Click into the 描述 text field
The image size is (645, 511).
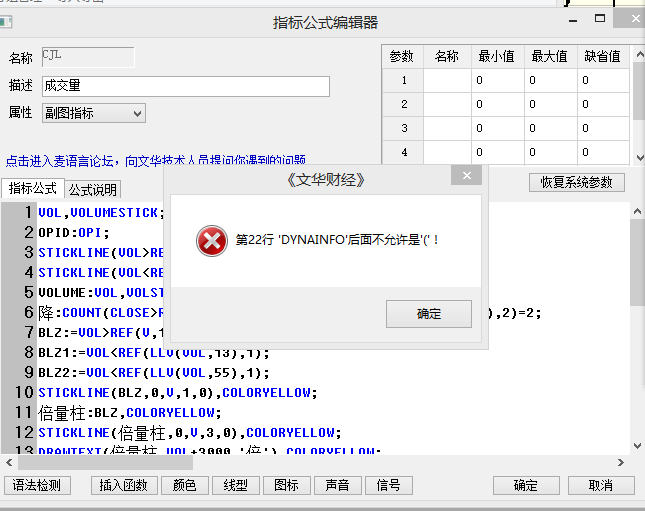pos(185,87)
